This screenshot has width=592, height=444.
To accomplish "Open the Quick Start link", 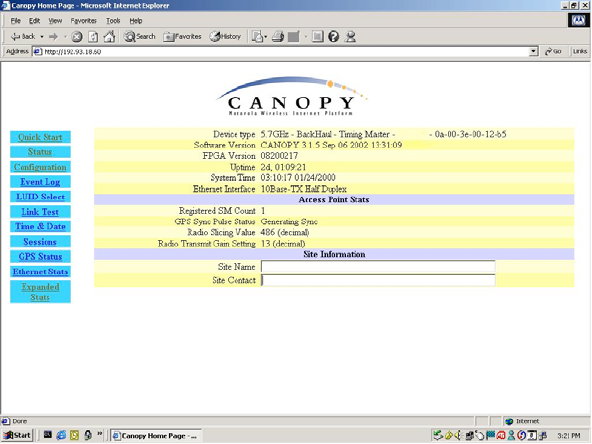I will [40, 137].
